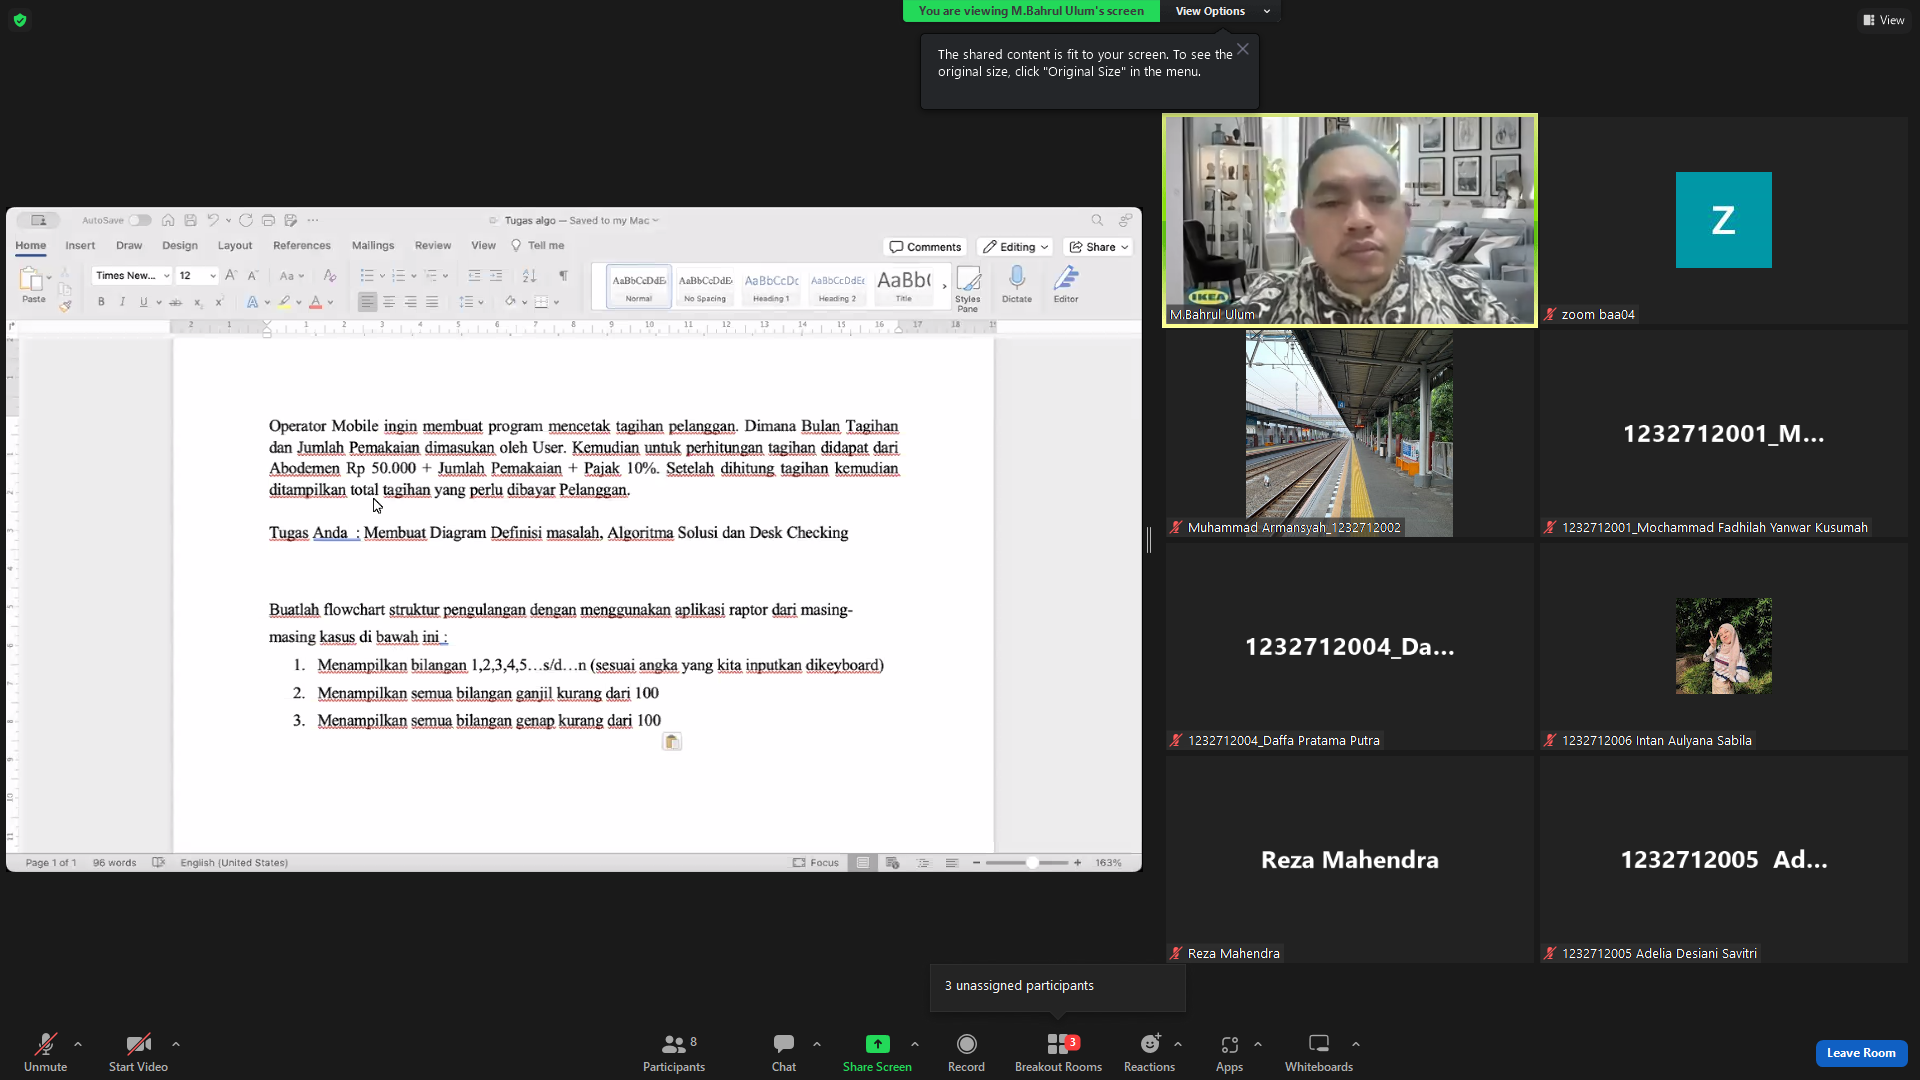Apply the Heading 1 style
The image size is (1920, 1080).
pyautogui.click(x=771, y=287)
